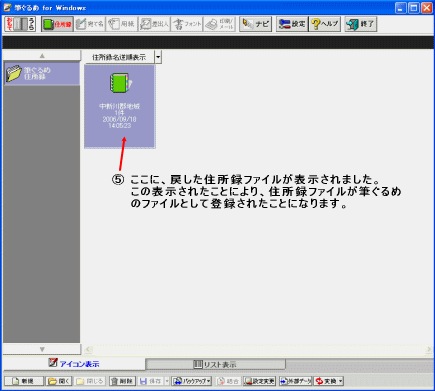Open the バックアップ backup dropdown

point(192,381)
